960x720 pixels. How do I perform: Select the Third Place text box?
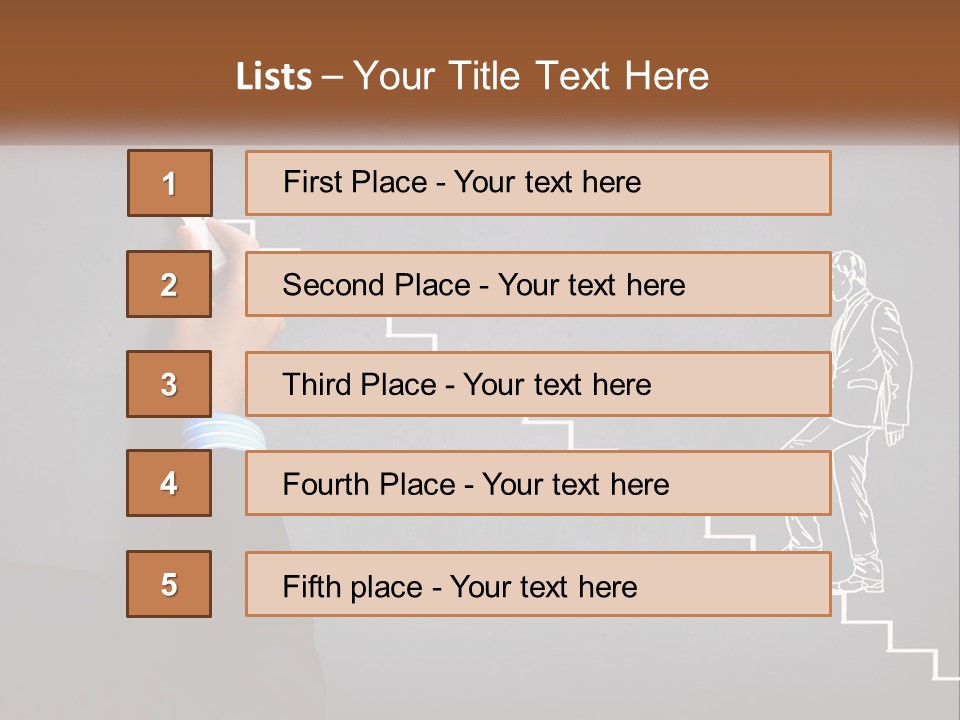tap(538, 384)
